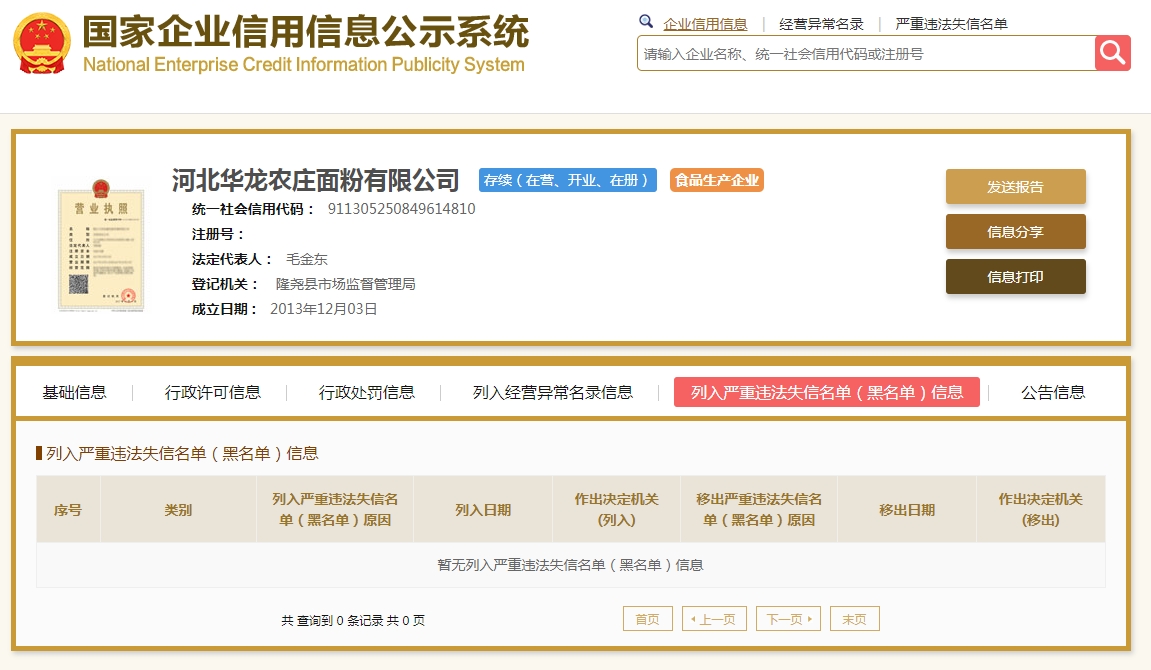The image size is (1151, 670).
Task: Switch to the 行政处罚信息 tab
Action: [x=367, y=393]
